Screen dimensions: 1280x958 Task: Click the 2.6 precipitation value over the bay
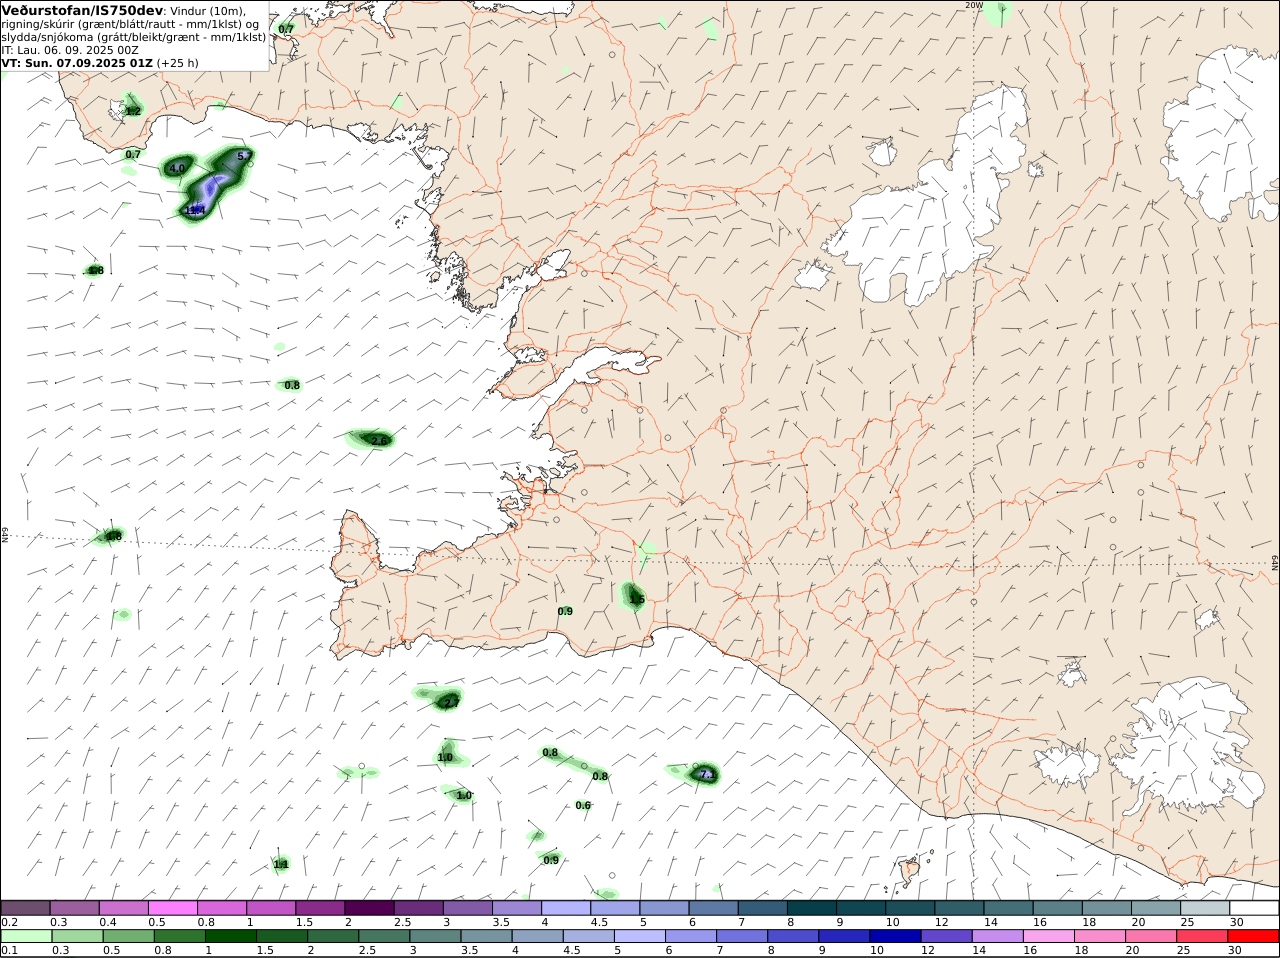379,440
